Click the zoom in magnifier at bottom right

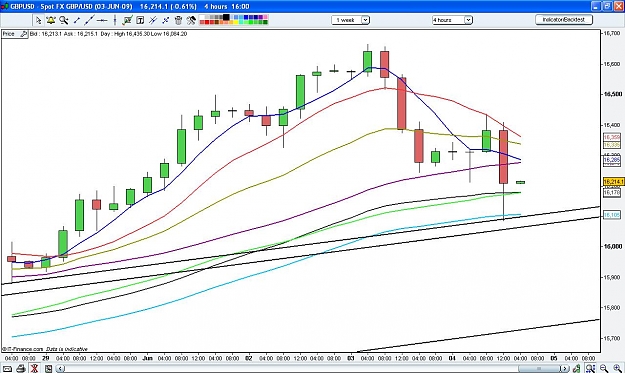tap(618, 368)
